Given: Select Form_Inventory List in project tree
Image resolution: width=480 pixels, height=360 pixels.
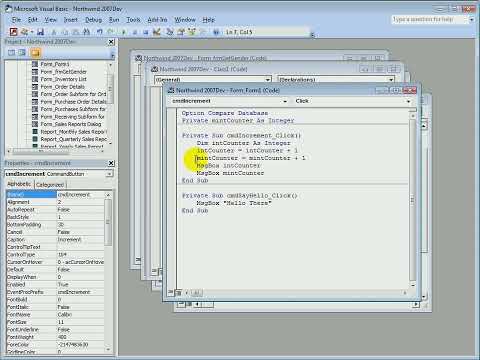Looking at the screenshot, I should (63, 79).
